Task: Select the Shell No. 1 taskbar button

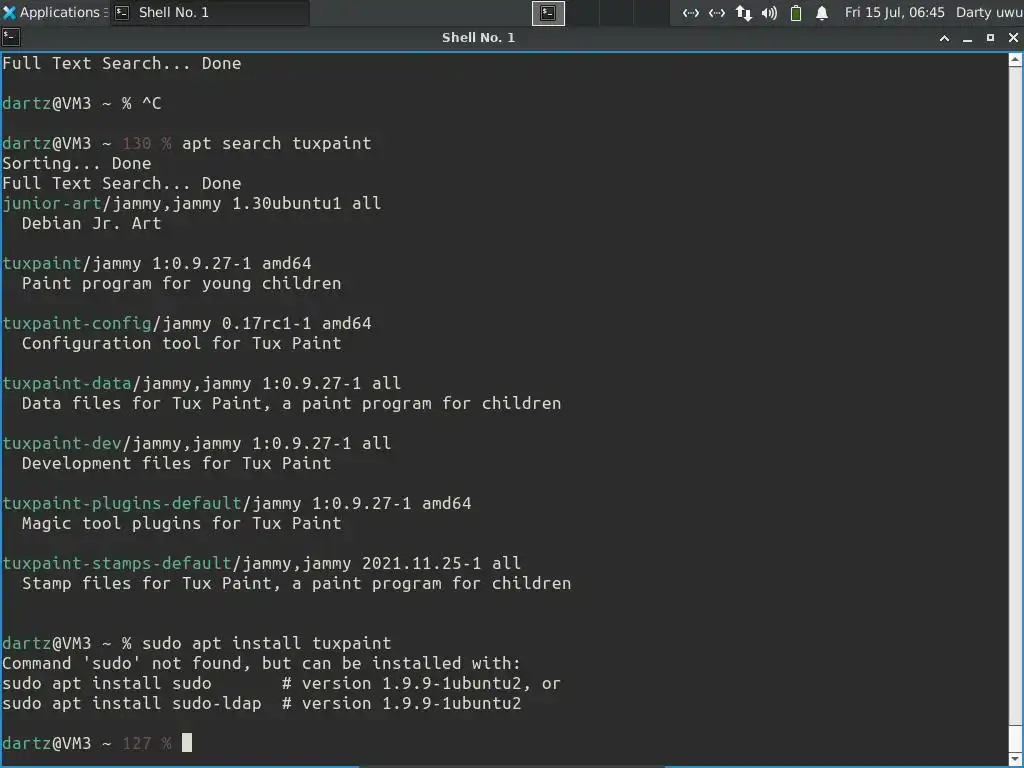Action: point(209,12)
